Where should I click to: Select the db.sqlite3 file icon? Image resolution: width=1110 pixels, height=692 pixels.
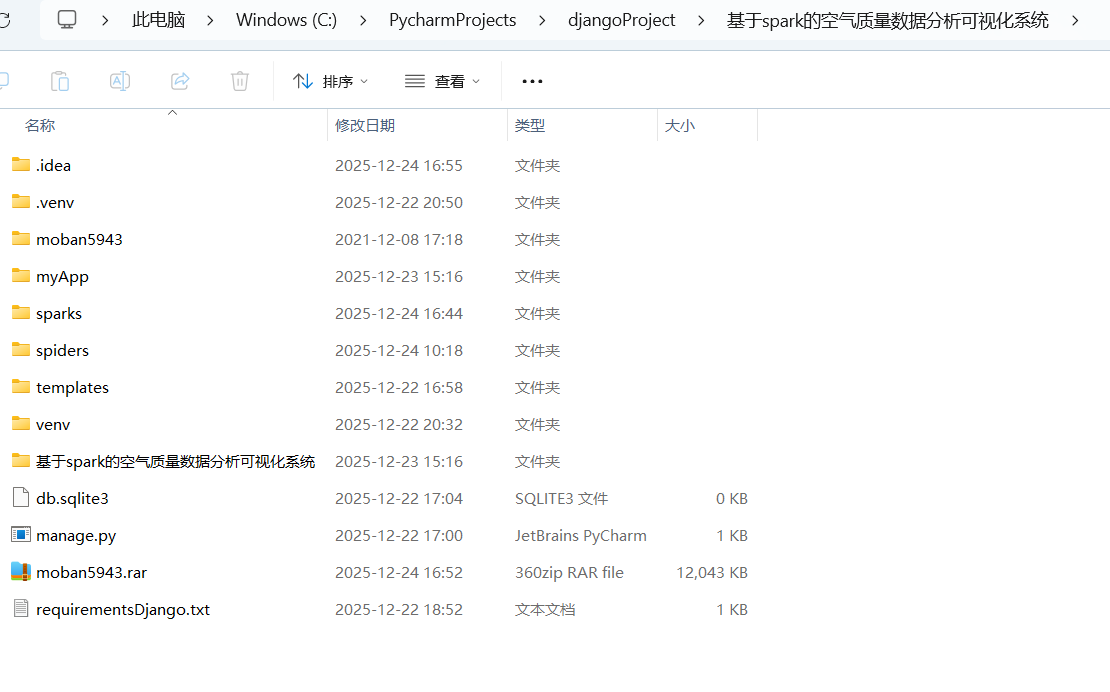click(x=21, y=498)
